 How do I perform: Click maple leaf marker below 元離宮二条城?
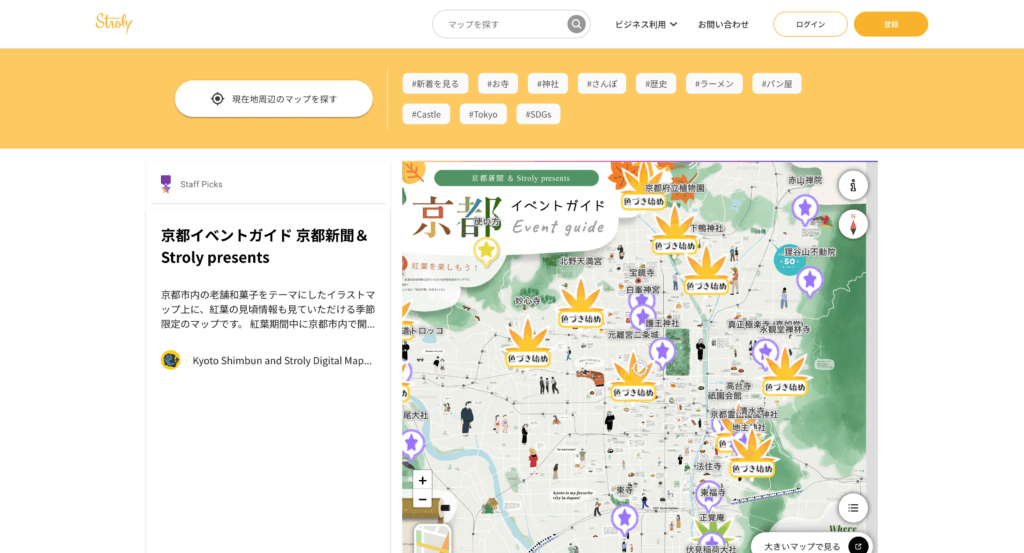click(x=633, y=377)
